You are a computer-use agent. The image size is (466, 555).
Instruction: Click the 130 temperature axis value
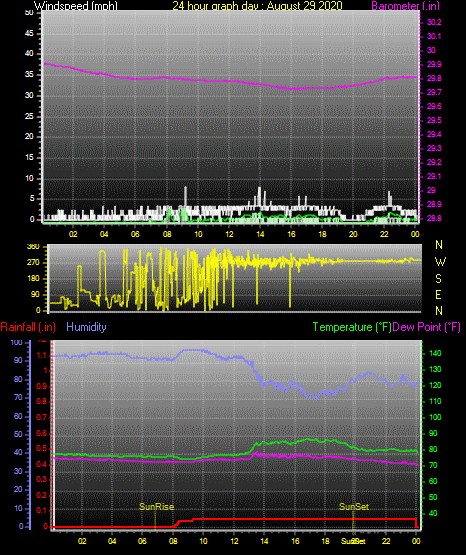[x=435, y=369]
